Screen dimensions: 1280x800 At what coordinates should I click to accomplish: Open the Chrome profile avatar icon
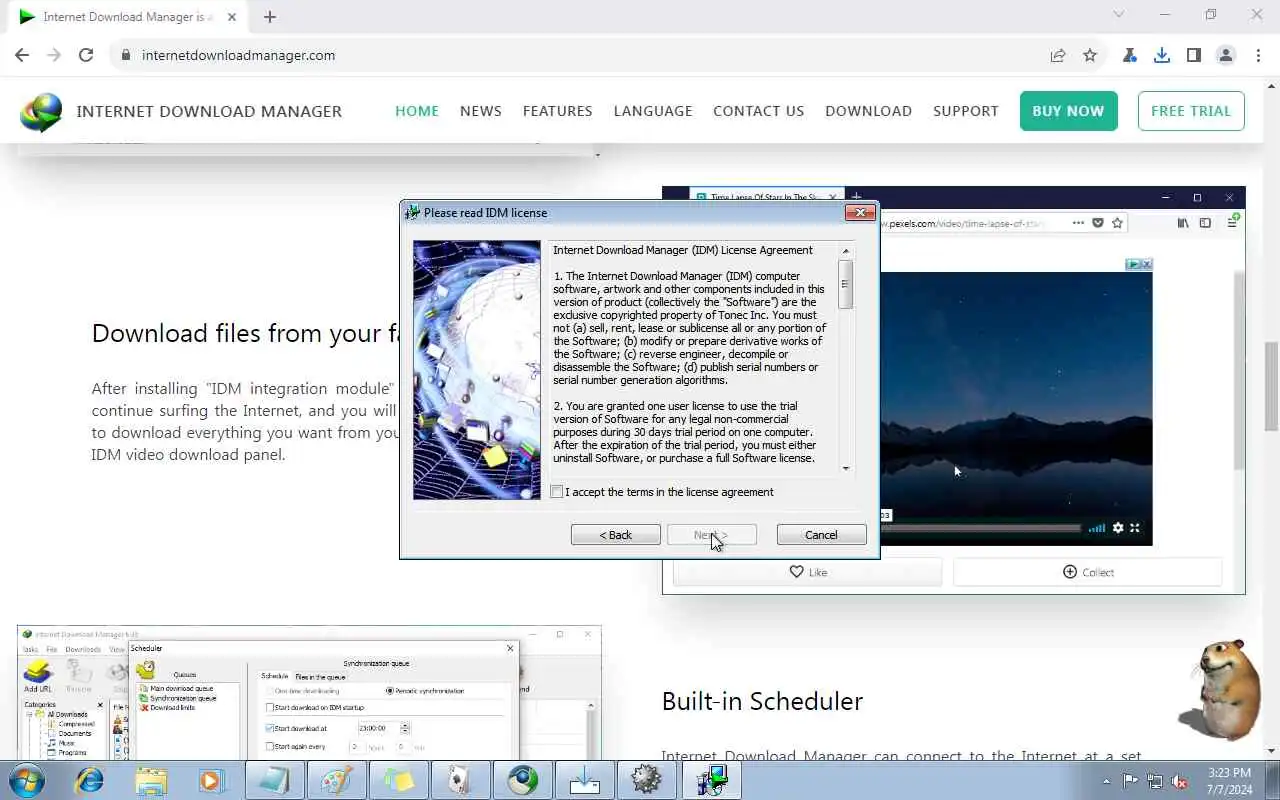1226,55
